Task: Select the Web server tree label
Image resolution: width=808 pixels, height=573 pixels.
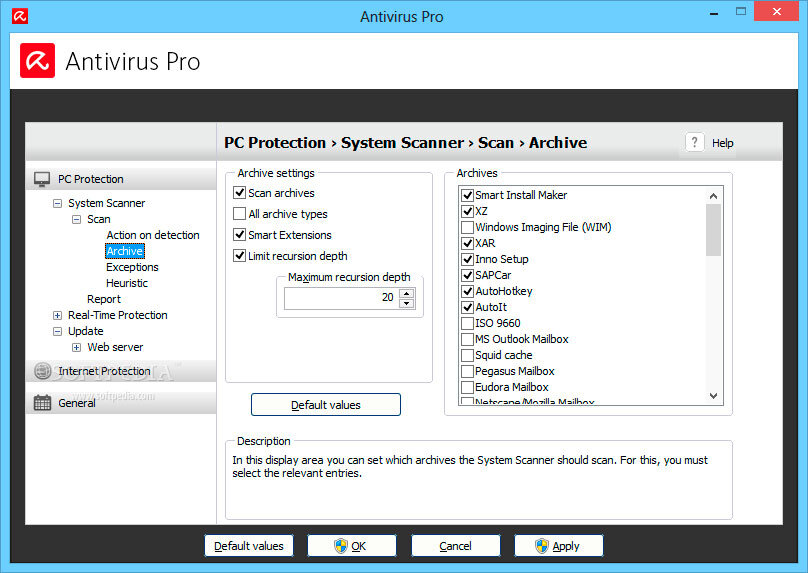Action: (x=115, y=347)
